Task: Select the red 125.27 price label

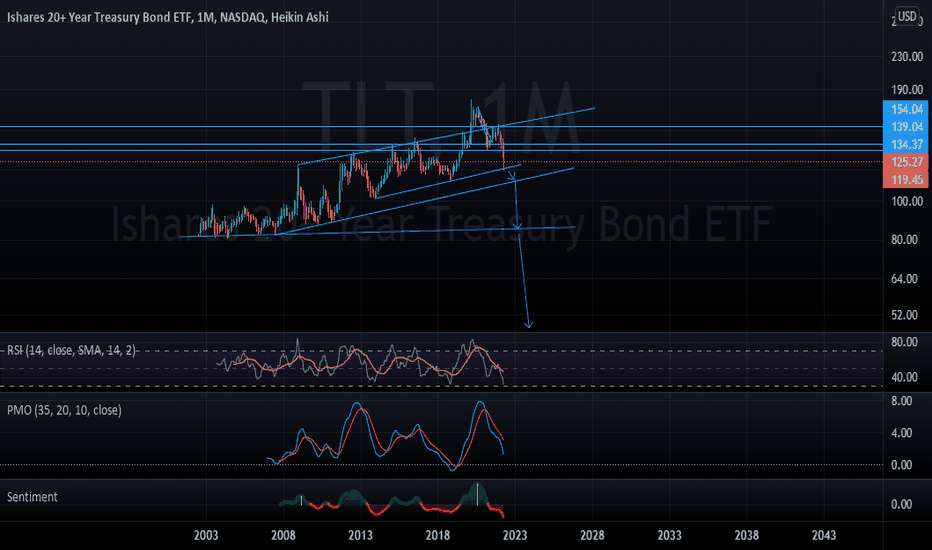Action: tap(906, 162)
